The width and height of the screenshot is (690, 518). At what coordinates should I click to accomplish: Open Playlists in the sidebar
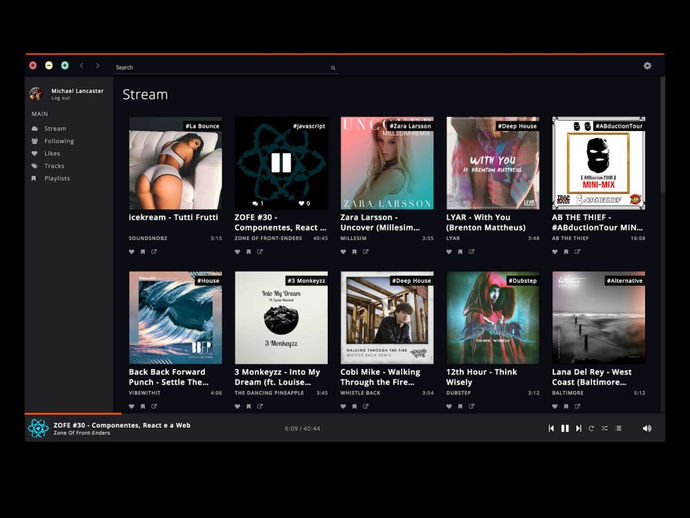coord(57,178)
